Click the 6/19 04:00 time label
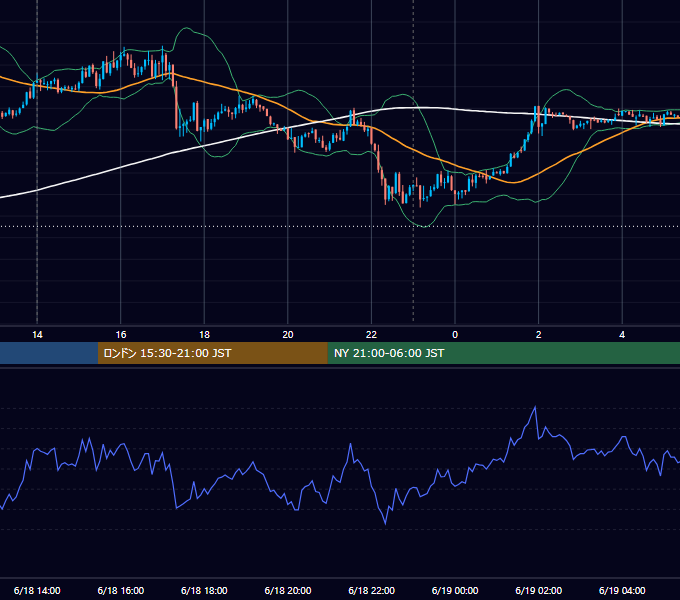680x600 pixels. [x=622, y=590]
